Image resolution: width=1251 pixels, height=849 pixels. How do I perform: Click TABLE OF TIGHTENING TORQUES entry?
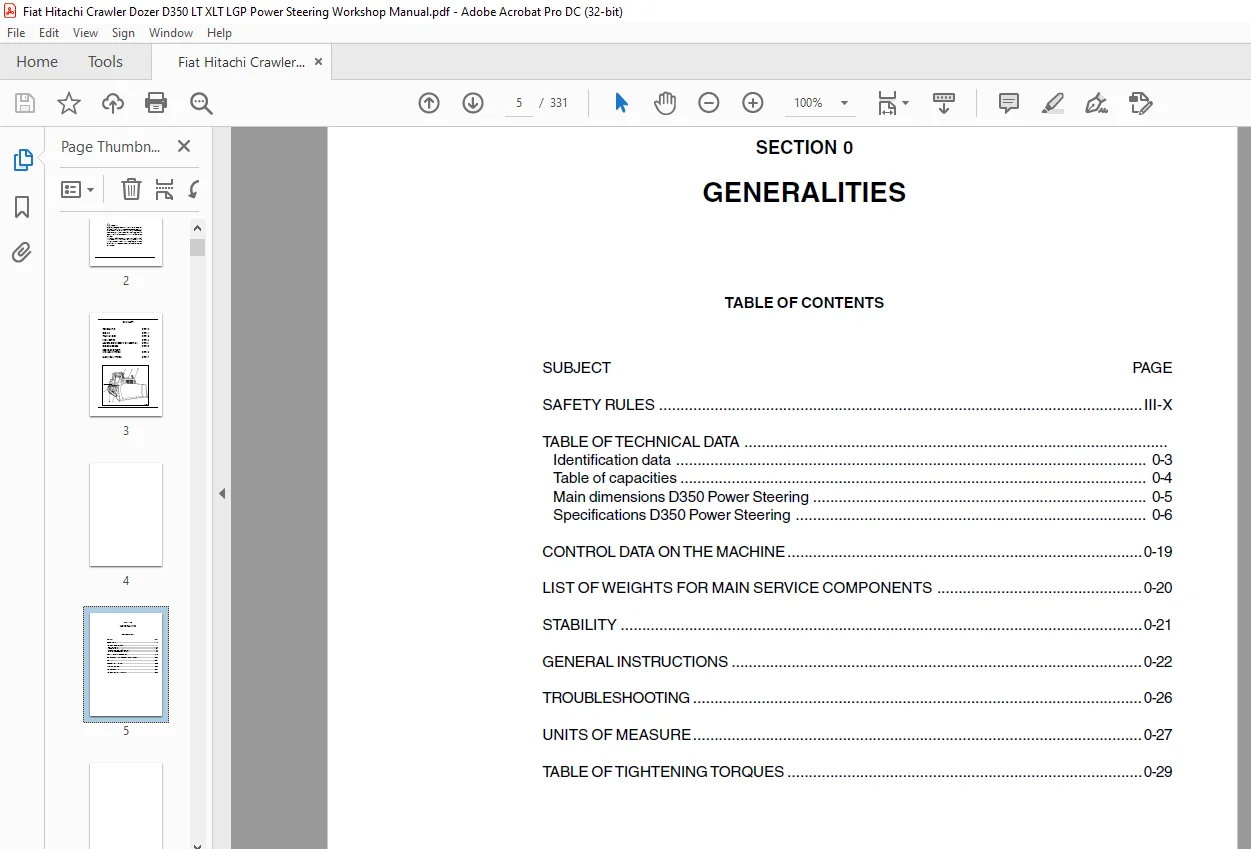point(857,772)
